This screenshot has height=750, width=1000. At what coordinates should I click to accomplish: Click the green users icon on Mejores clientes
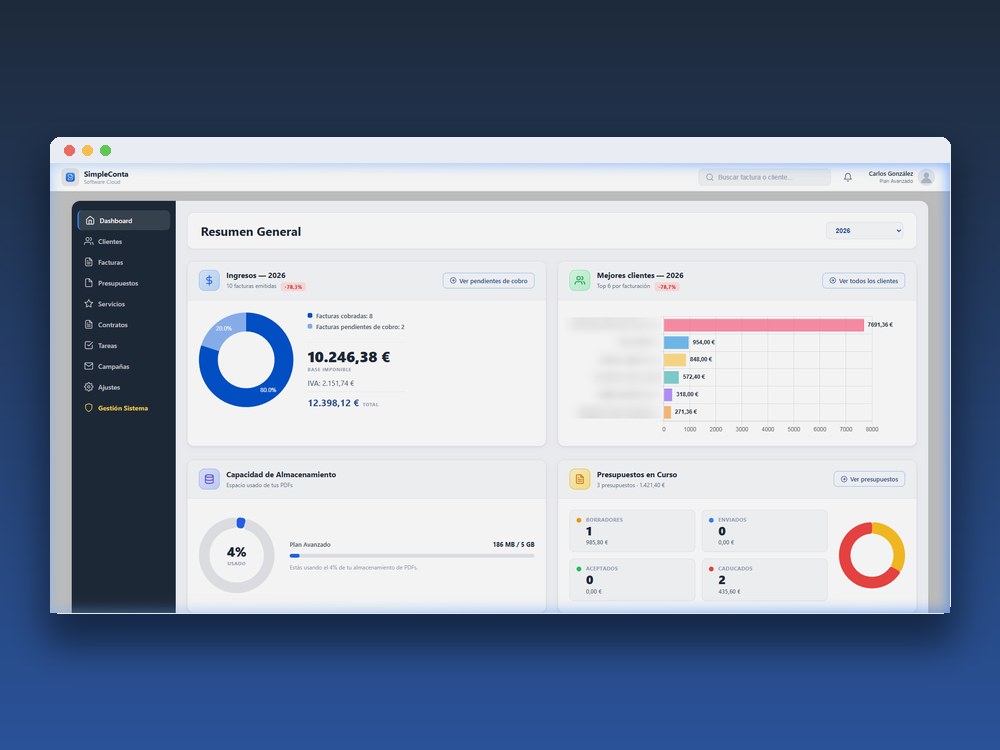pos(580,281)
